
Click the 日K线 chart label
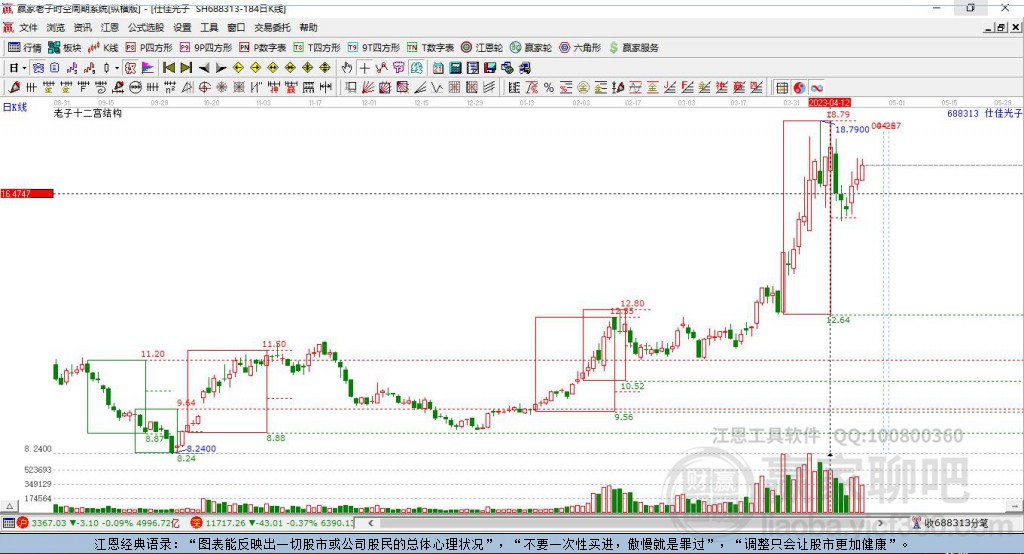(x=14, y=107)
